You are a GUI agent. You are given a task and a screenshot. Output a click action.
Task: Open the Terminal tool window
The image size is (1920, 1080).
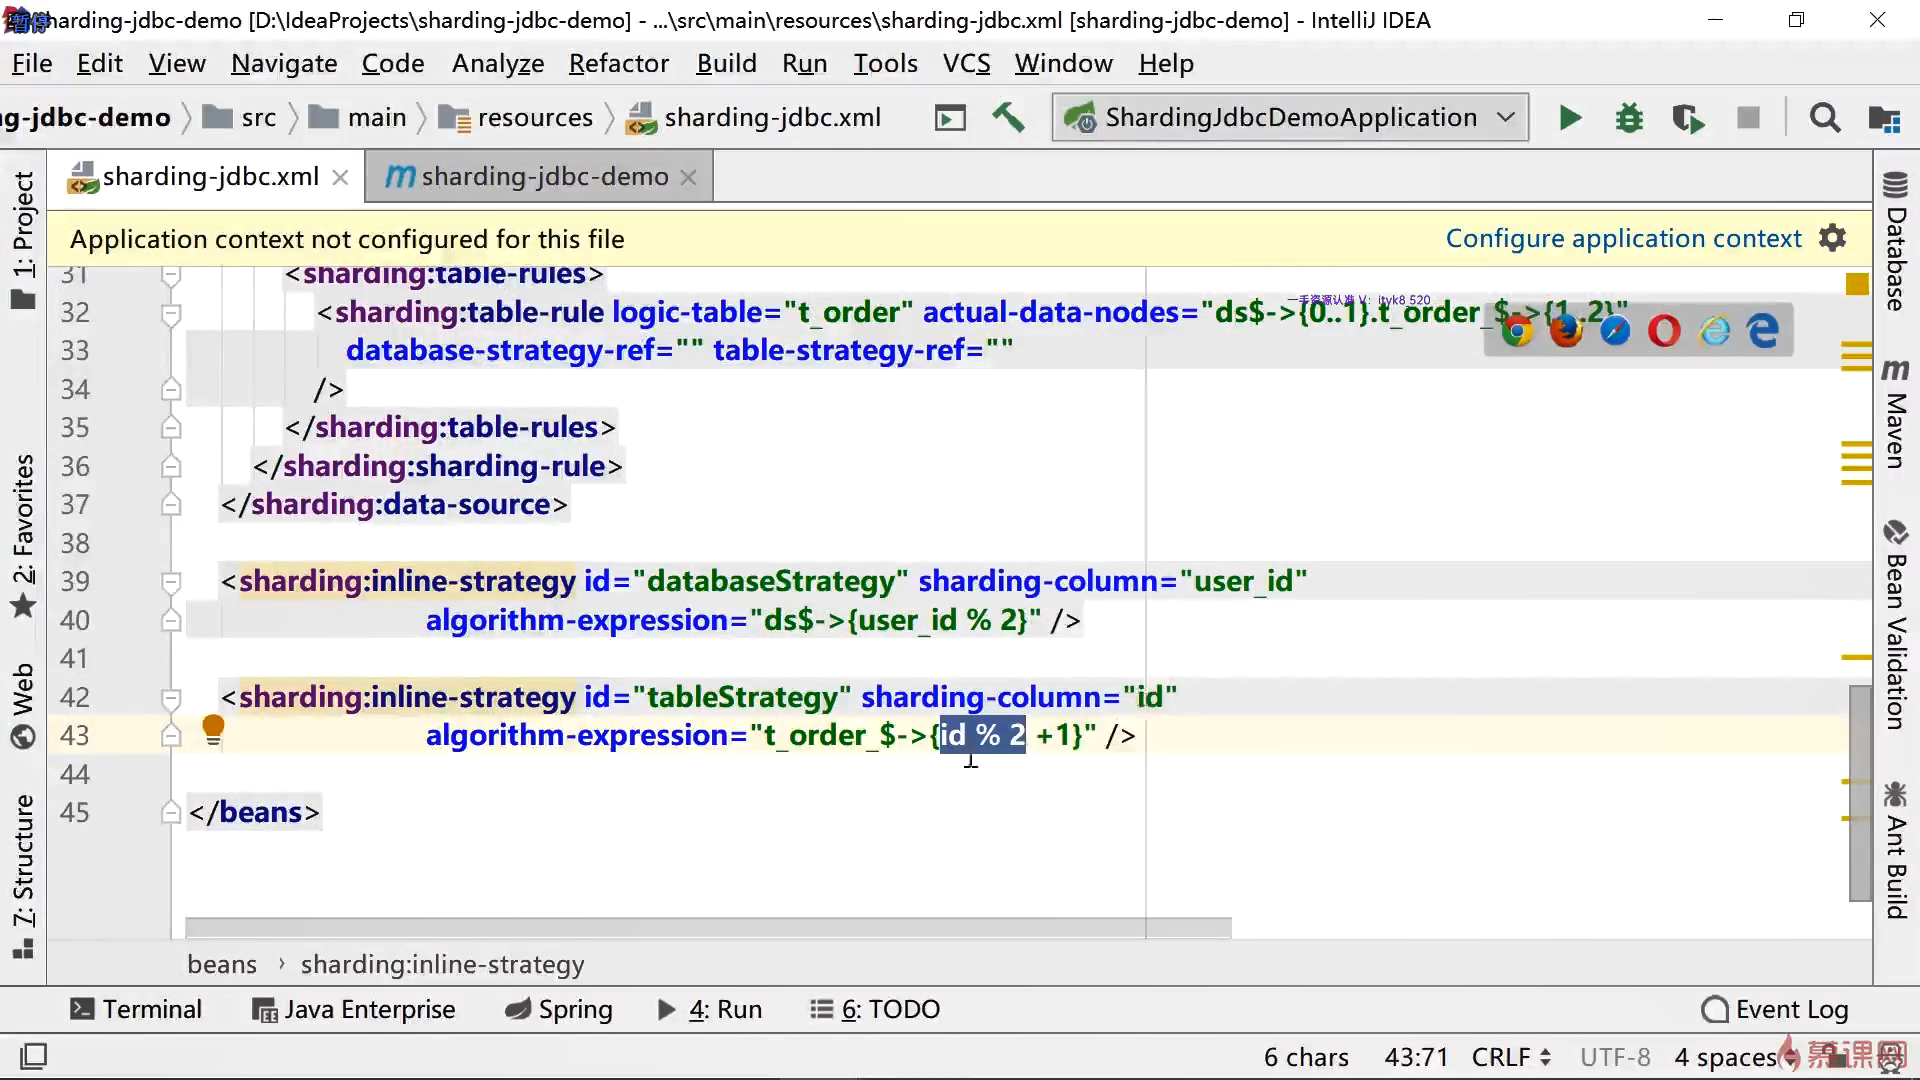click(x=136, y=1009)
